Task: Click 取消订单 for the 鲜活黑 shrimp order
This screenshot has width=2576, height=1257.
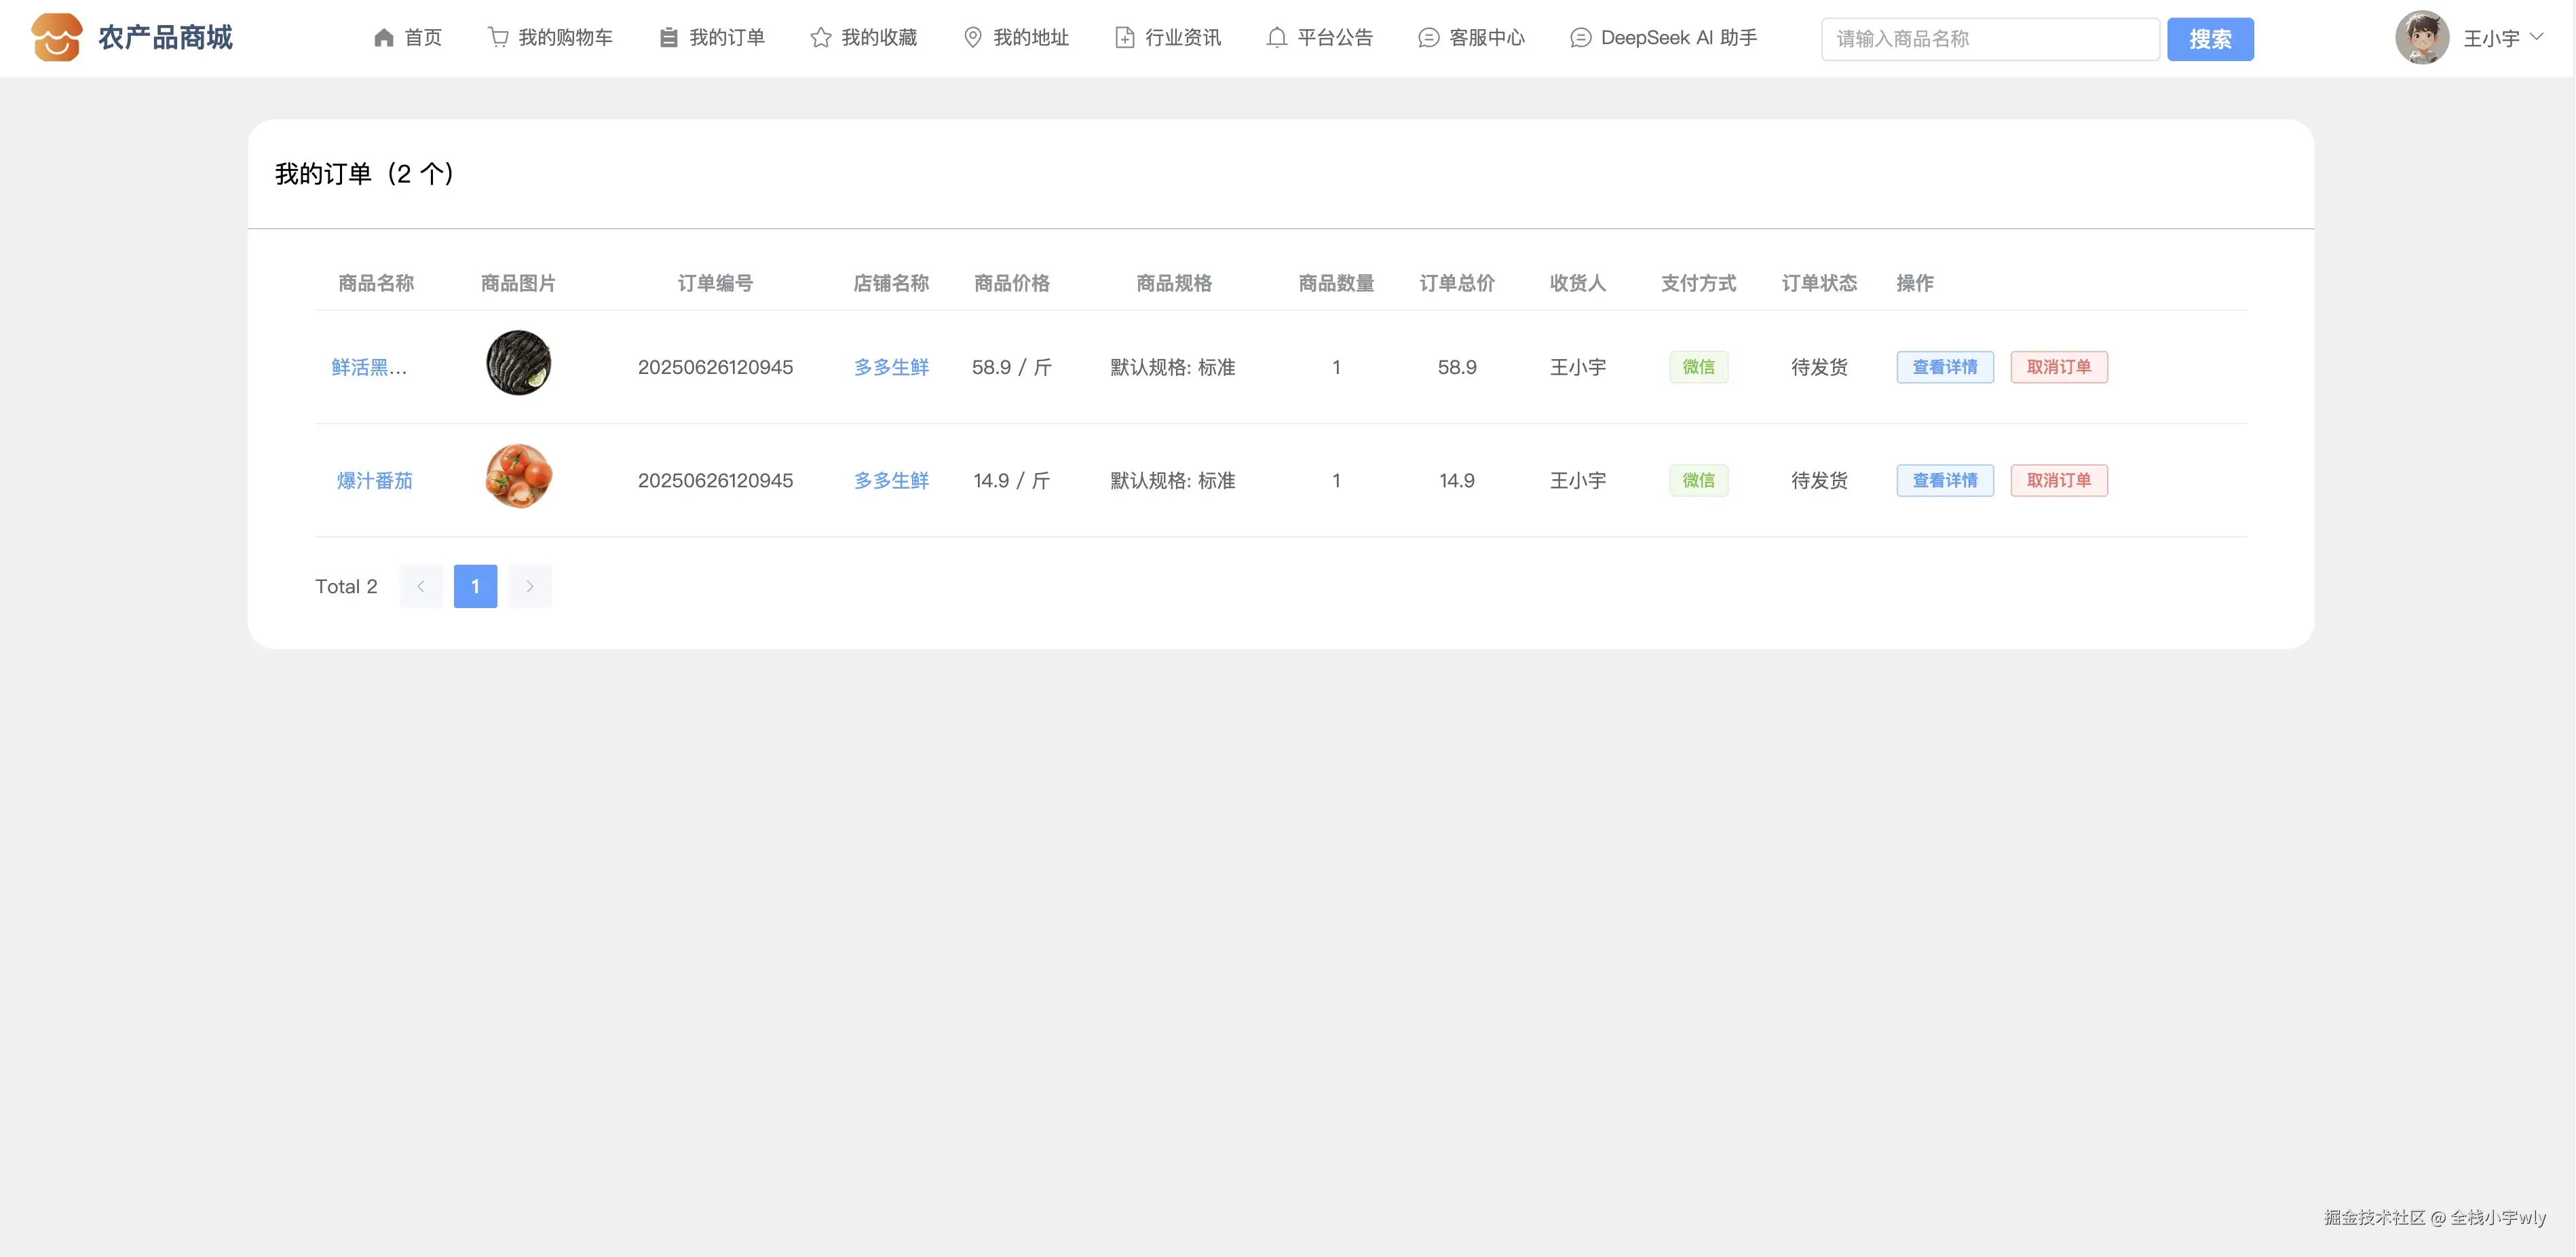Action: (x=2058, y=367)
